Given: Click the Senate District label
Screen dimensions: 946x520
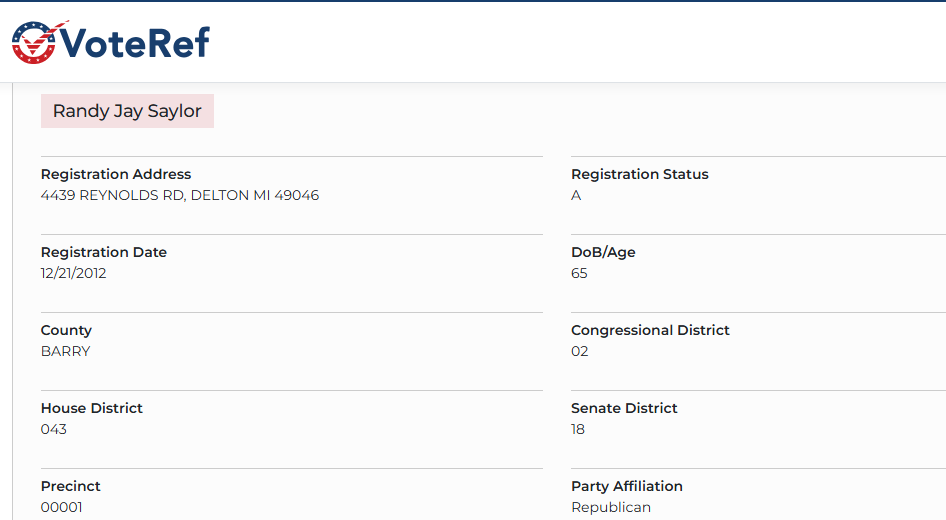Looking at the screenshot, I should pos(624,408).
